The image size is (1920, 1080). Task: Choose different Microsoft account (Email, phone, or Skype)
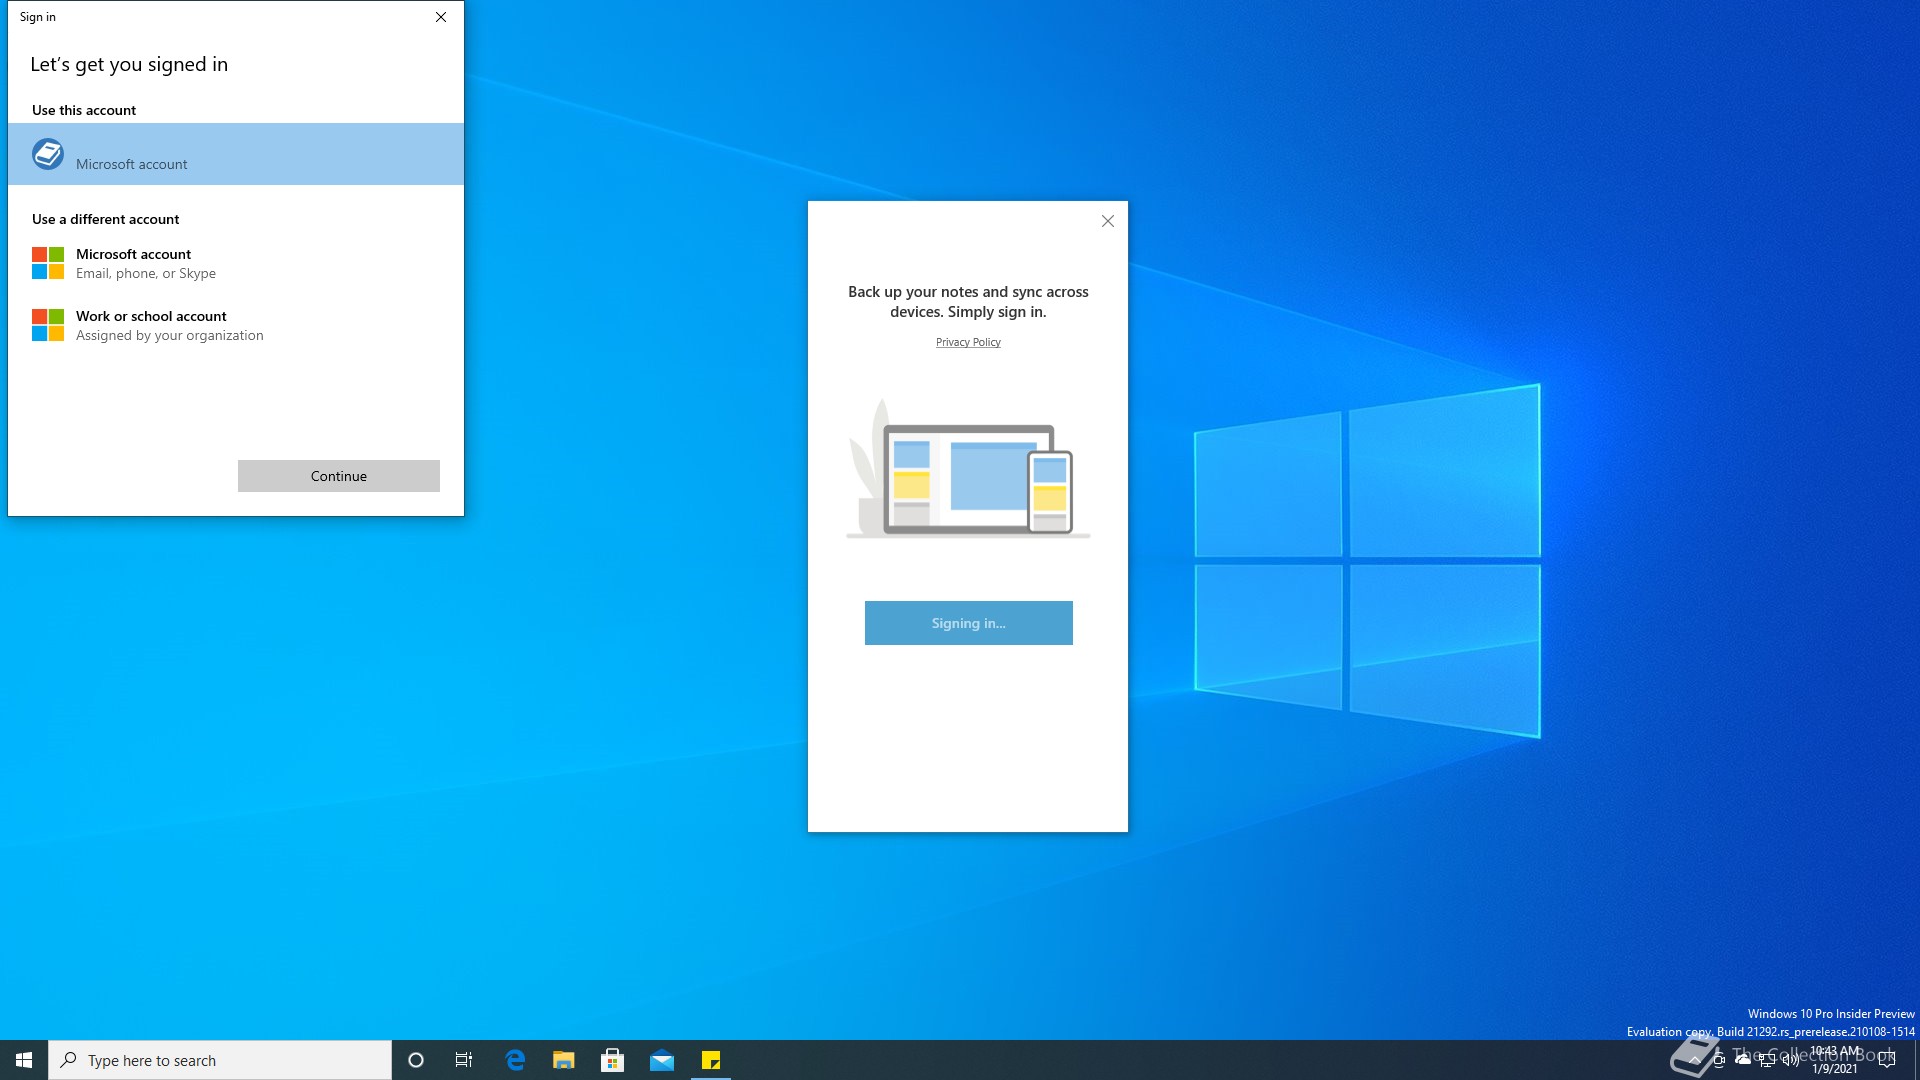[236, 263]
